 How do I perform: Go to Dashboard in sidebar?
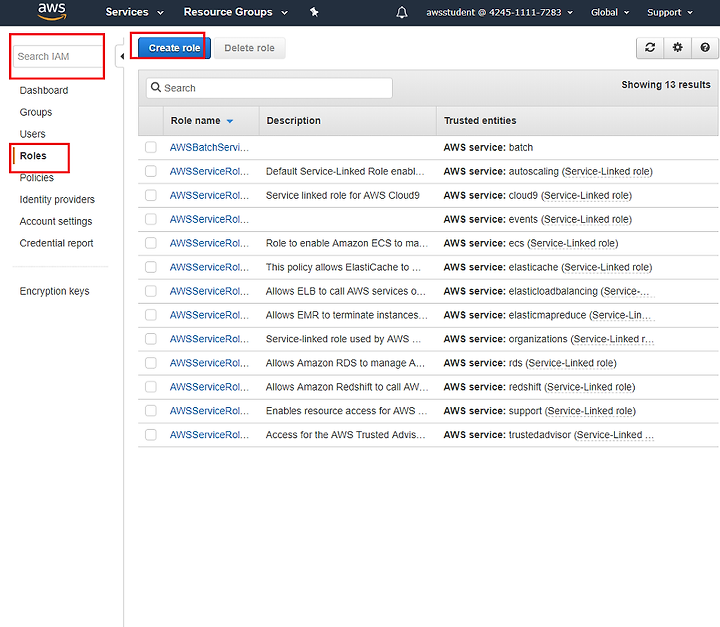point(44,90)
